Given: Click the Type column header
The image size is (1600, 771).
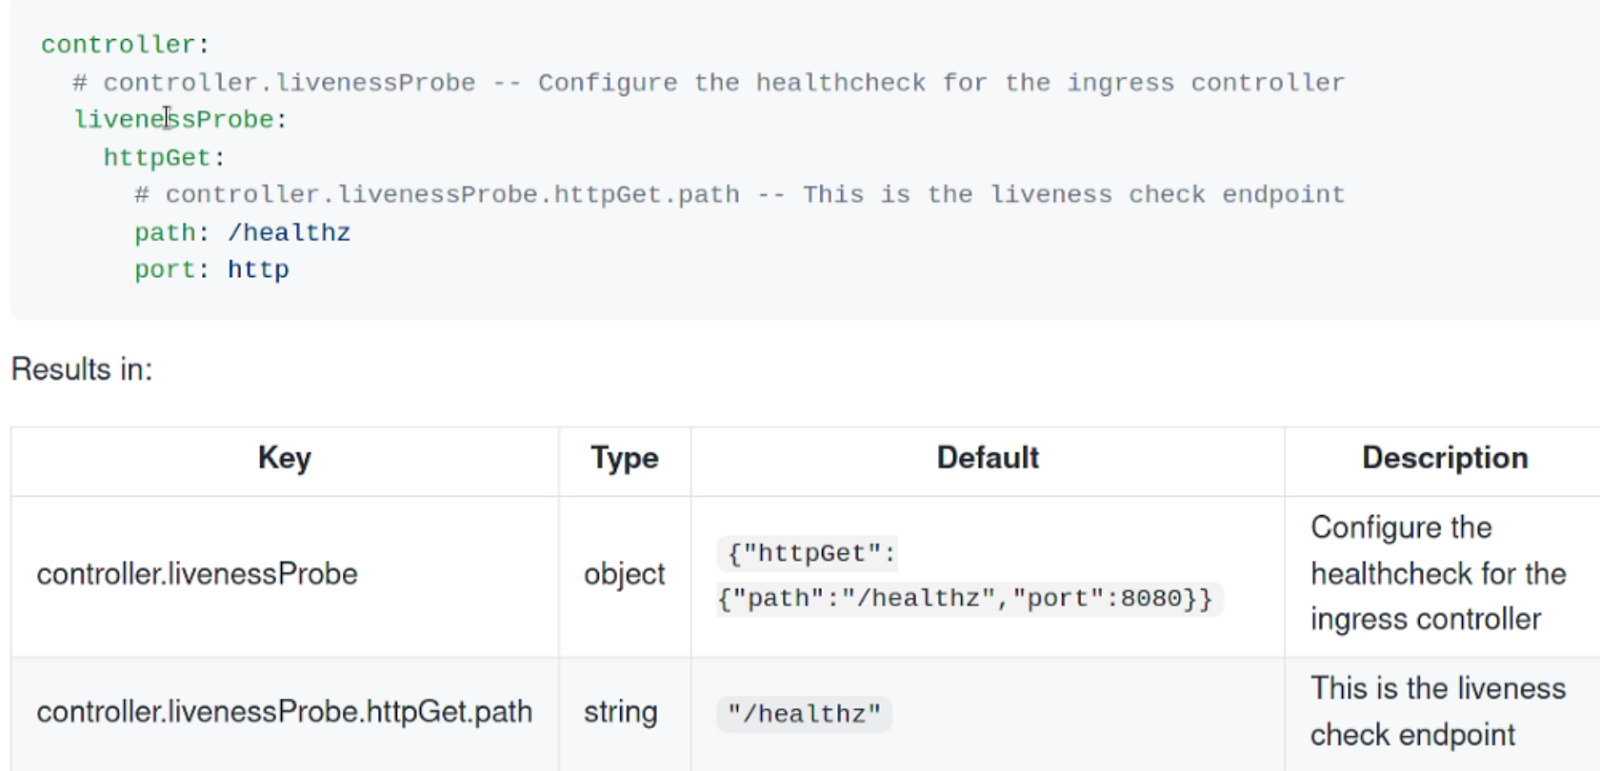Looking at the screenshot, I should (624, 458).
